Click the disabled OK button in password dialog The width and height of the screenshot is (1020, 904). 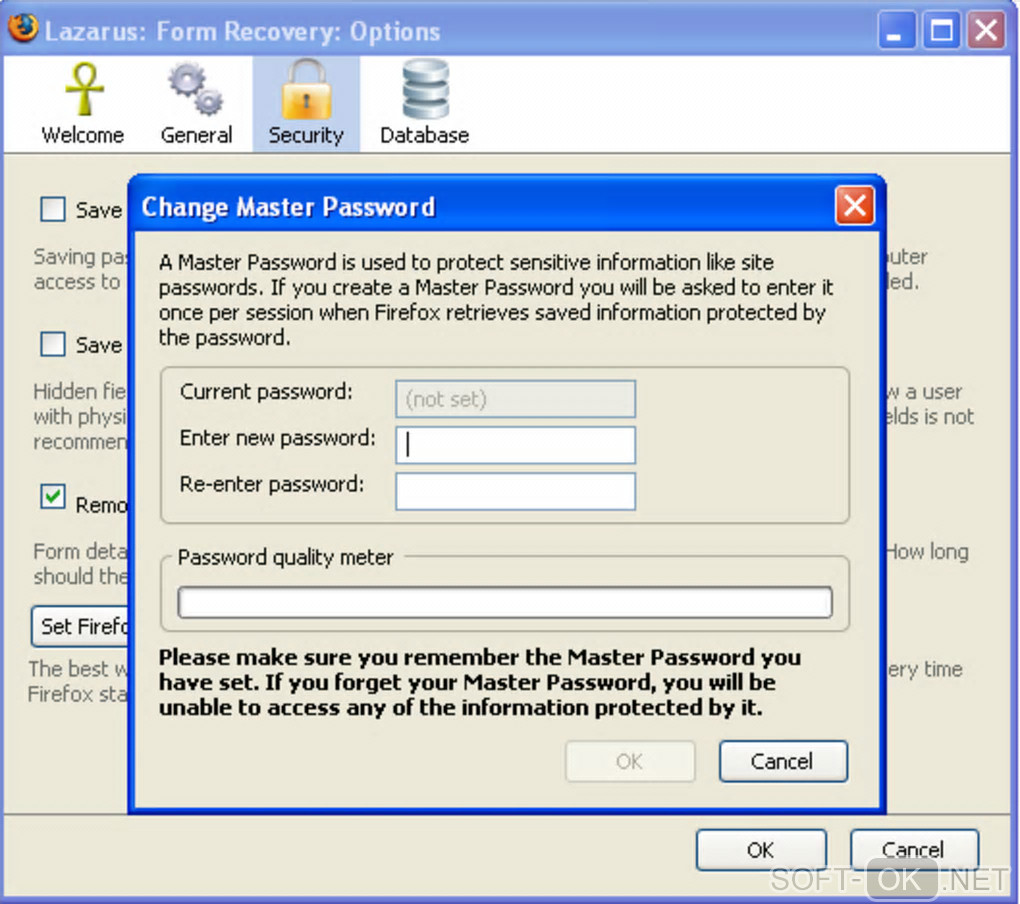[x=630, y=761]
